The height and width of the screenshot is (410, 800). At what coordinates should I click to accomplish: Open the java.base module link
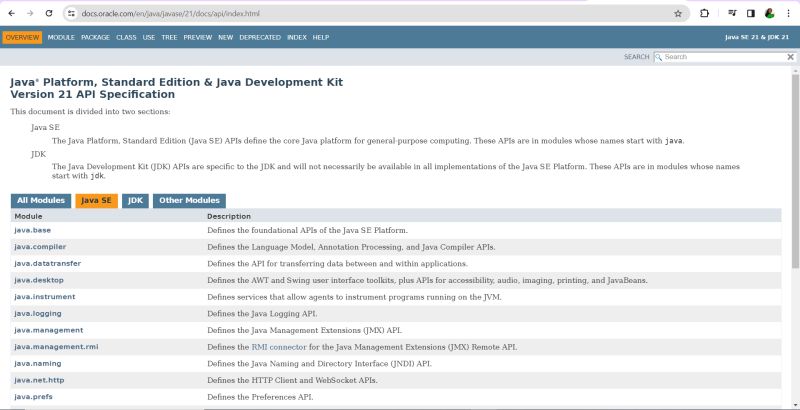click(32, 230)
